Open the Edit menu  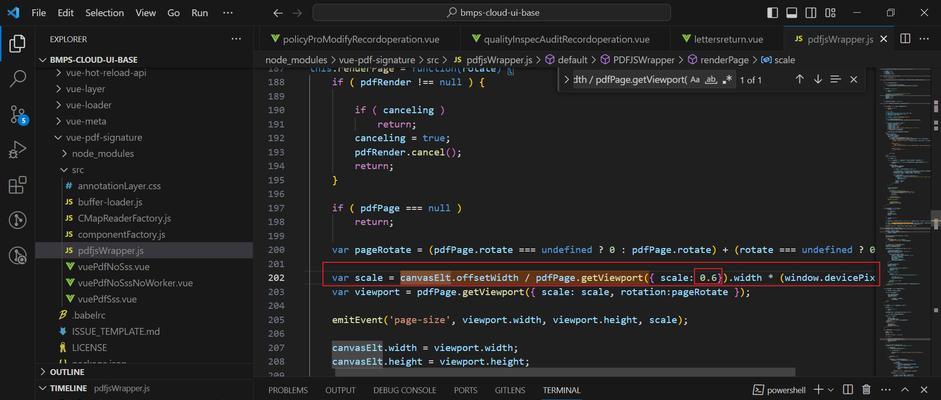tap(66, 13)
